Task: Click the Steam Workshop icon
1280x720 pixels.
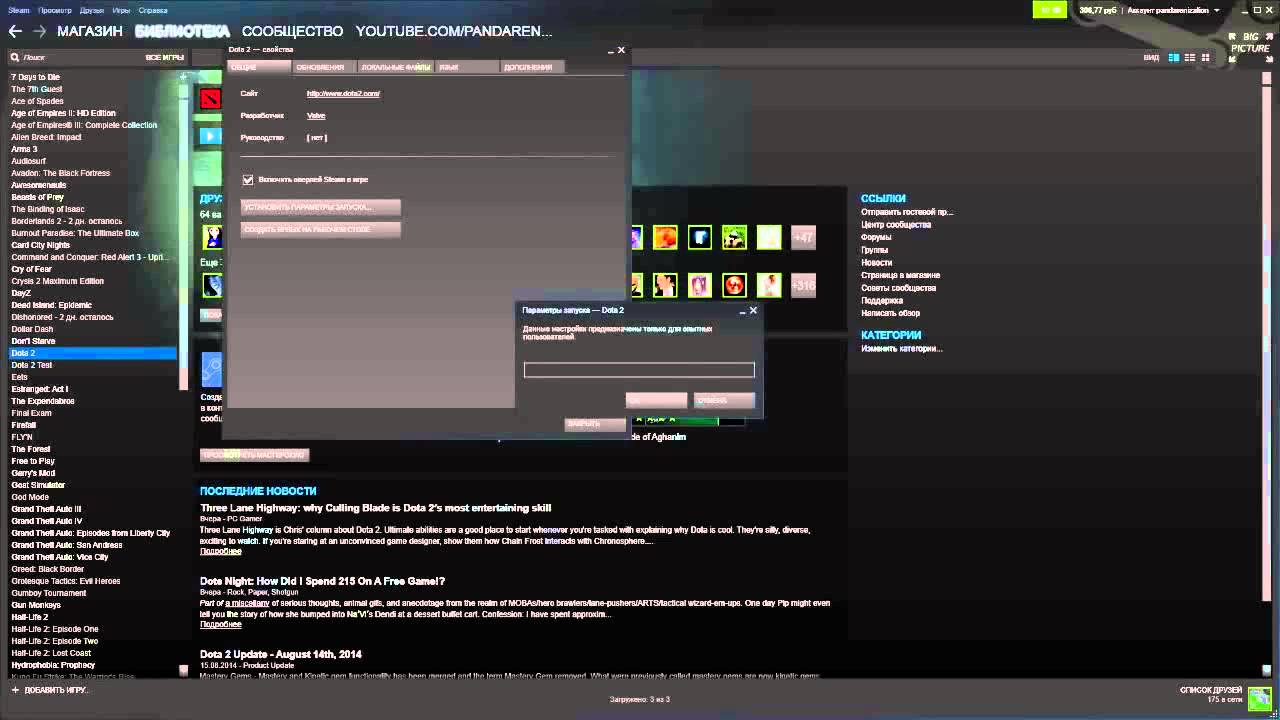Action: pyautogui.click(x=211, y=370)
